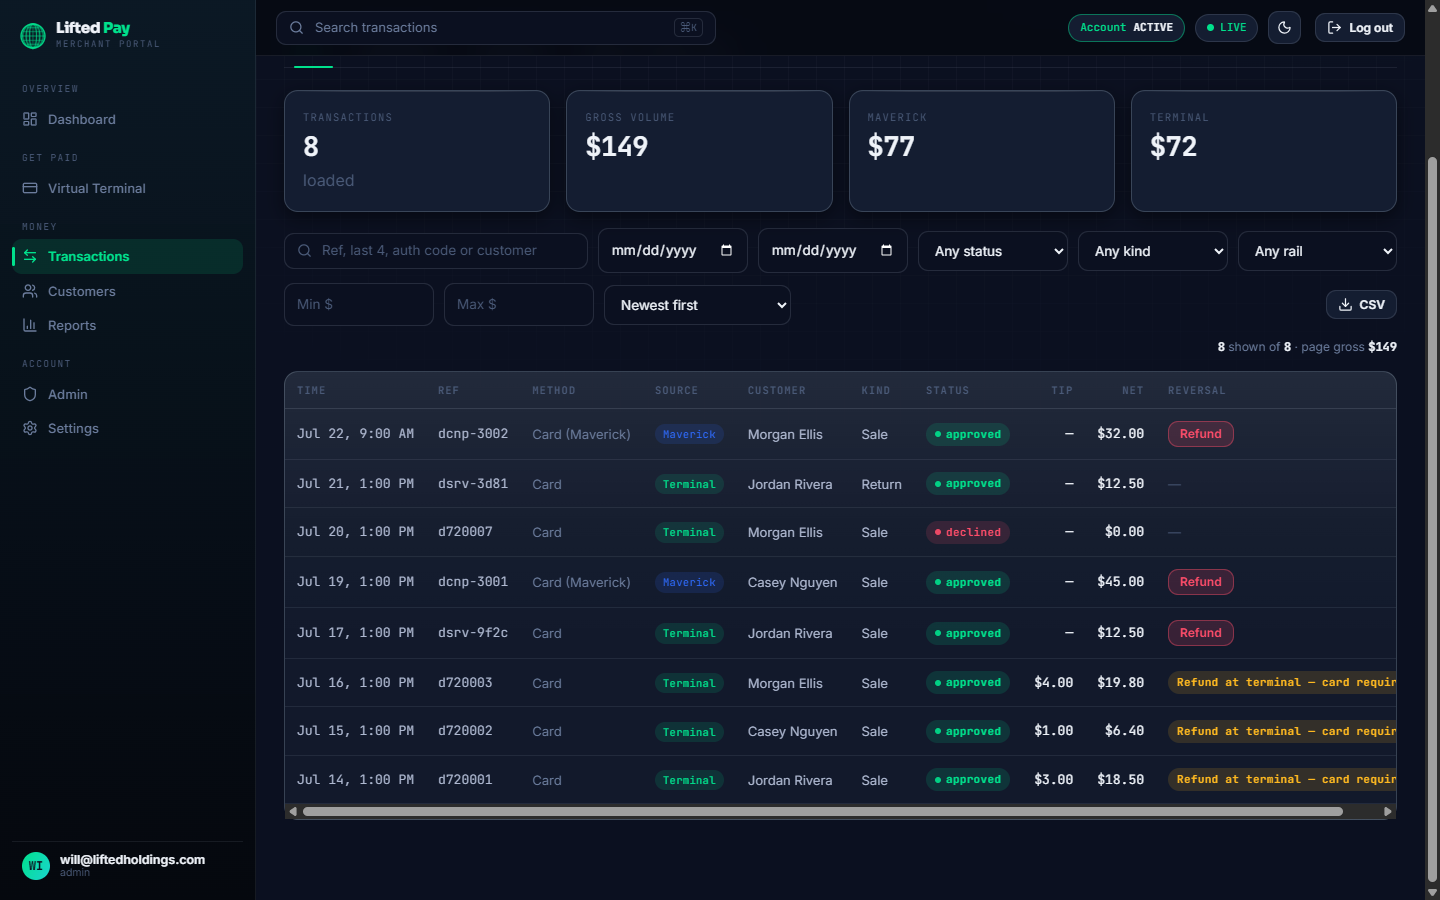
Task: Click the Gross Volume $149 card
Action: pyautogui.click(x=699, y=151)
